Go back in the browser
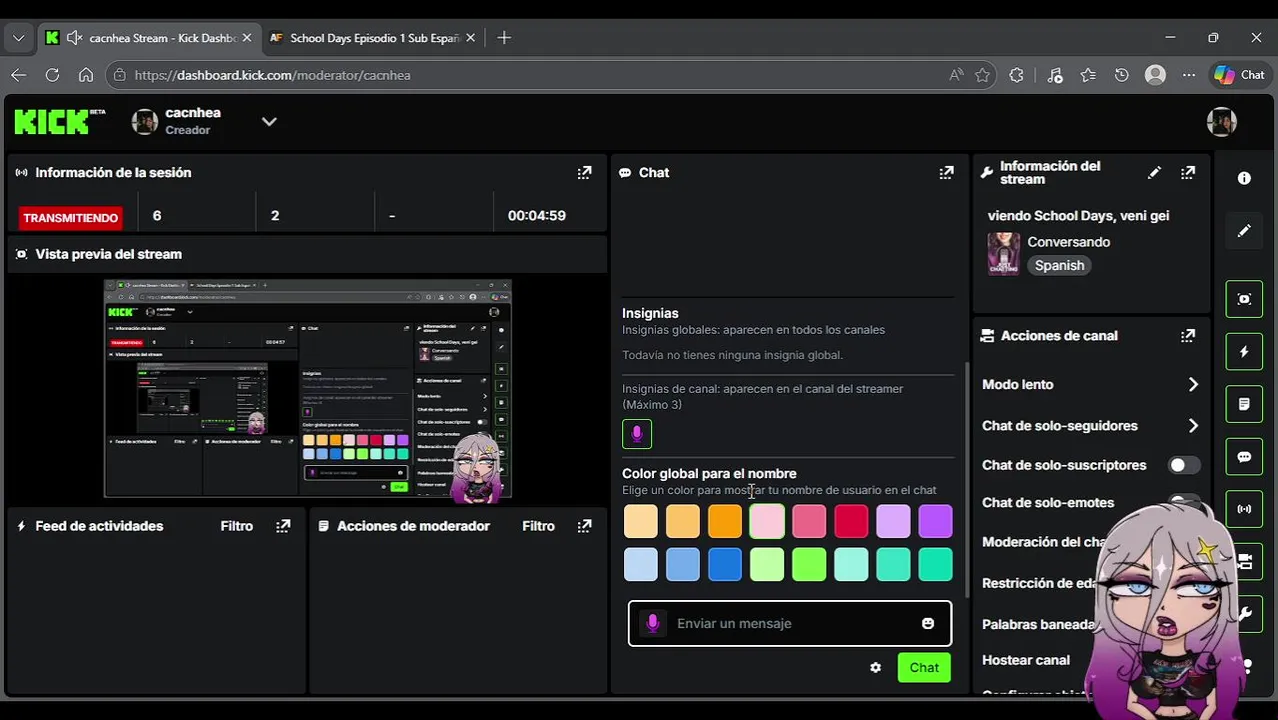1278x720 pixels. point(18,75)
